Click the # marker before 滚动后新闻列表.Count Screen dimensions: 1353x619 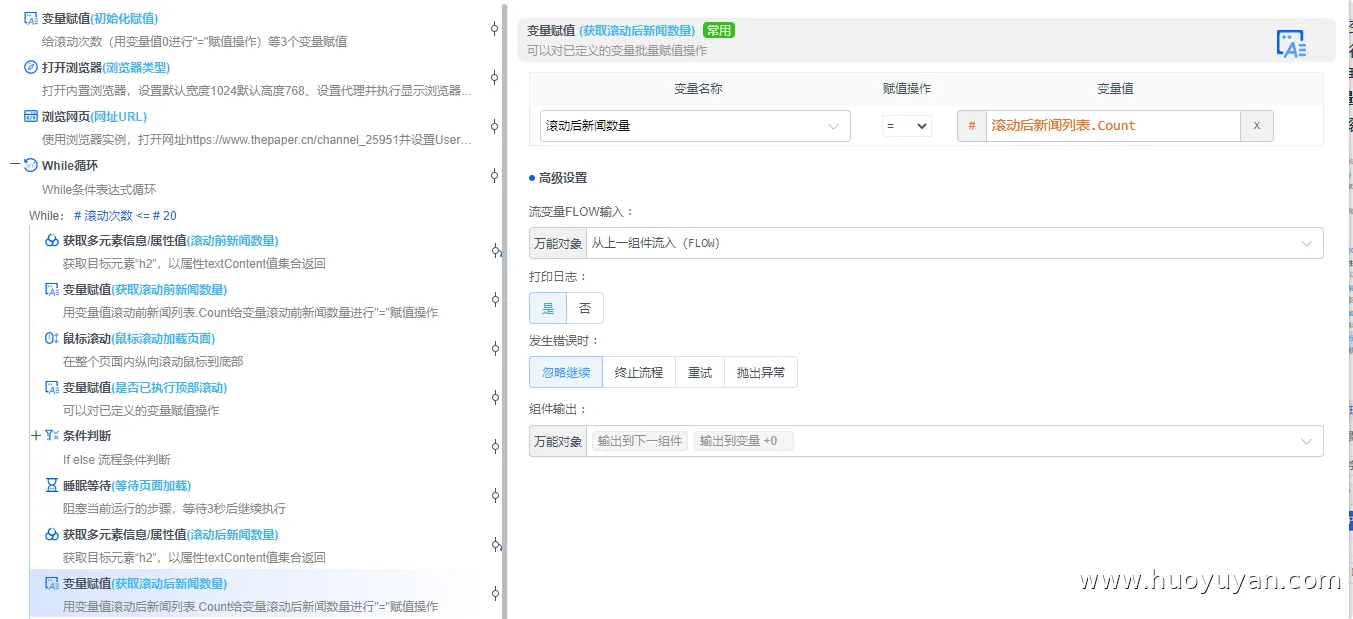coord(970,125)
